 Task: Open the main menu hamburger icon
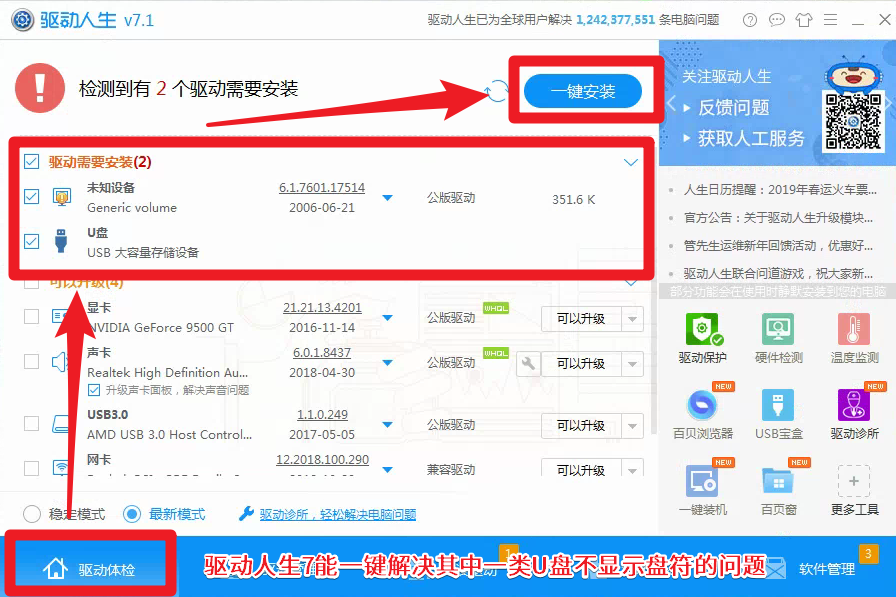[x=830, y=20]
